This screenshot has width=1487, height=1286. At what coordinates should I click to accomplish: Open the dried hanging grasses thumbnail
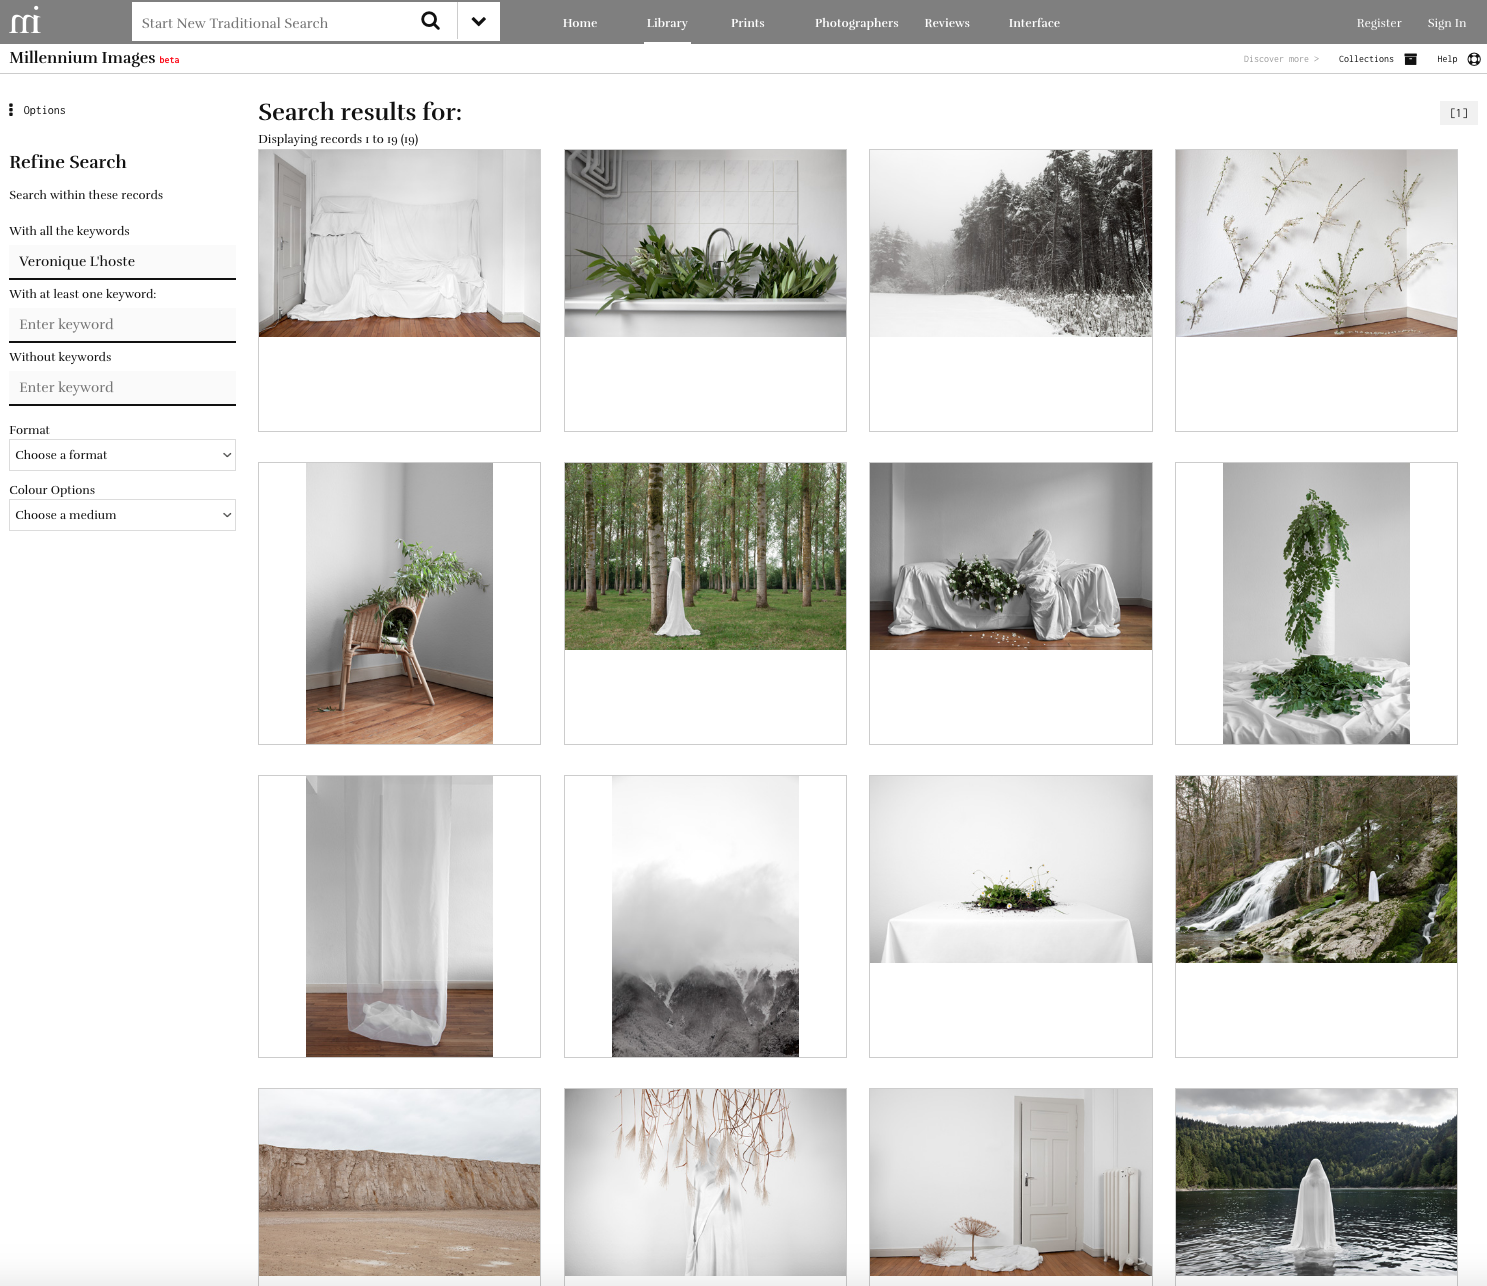coord(705,1182)
